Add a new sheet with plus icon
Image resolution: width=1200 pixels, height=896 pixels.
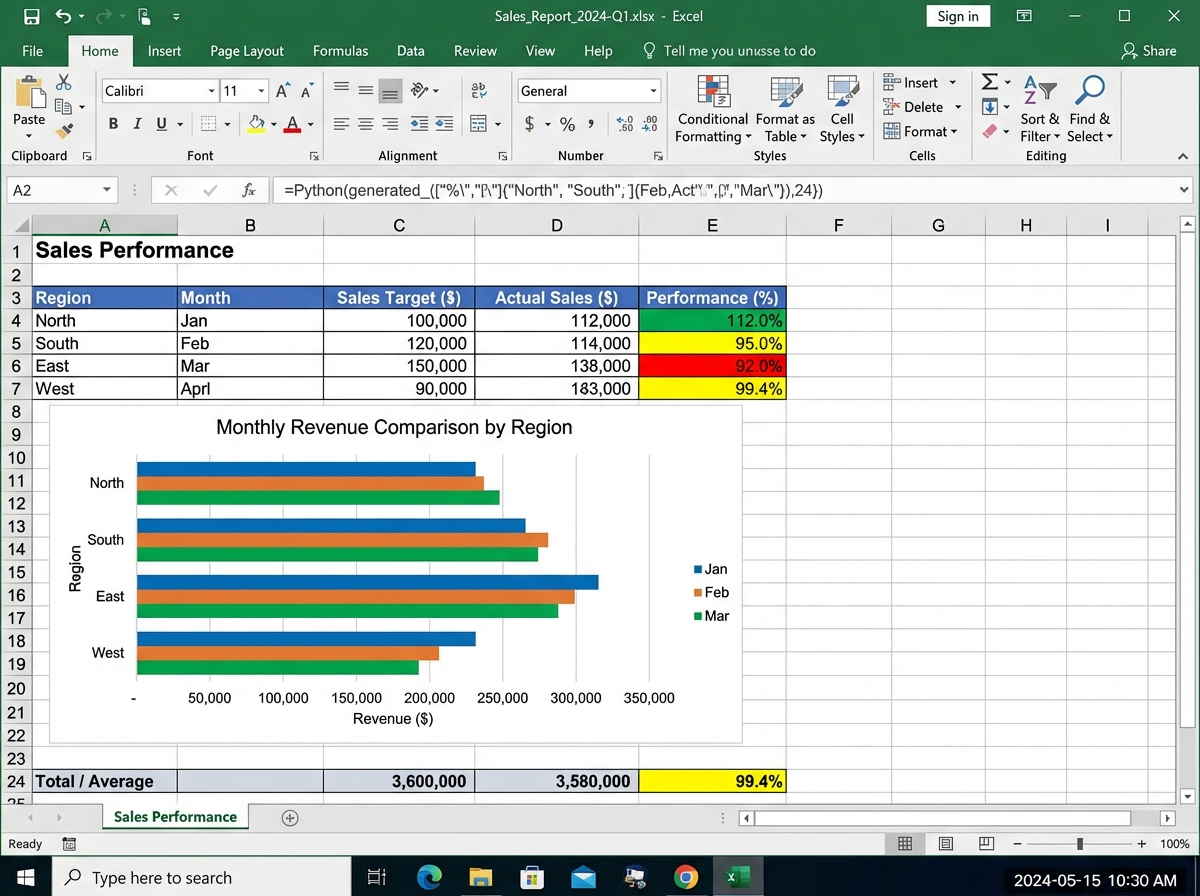pos(290,818)
